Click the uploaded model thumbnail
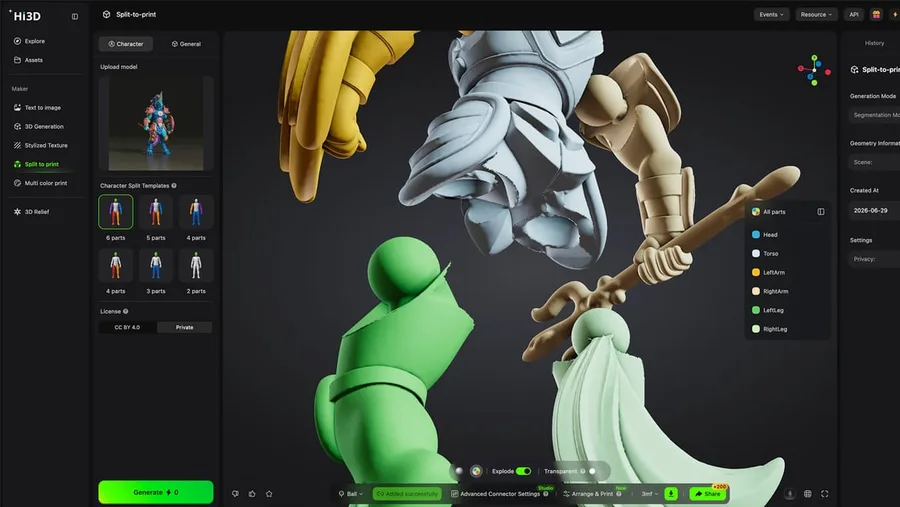 [x=156, y=124]
